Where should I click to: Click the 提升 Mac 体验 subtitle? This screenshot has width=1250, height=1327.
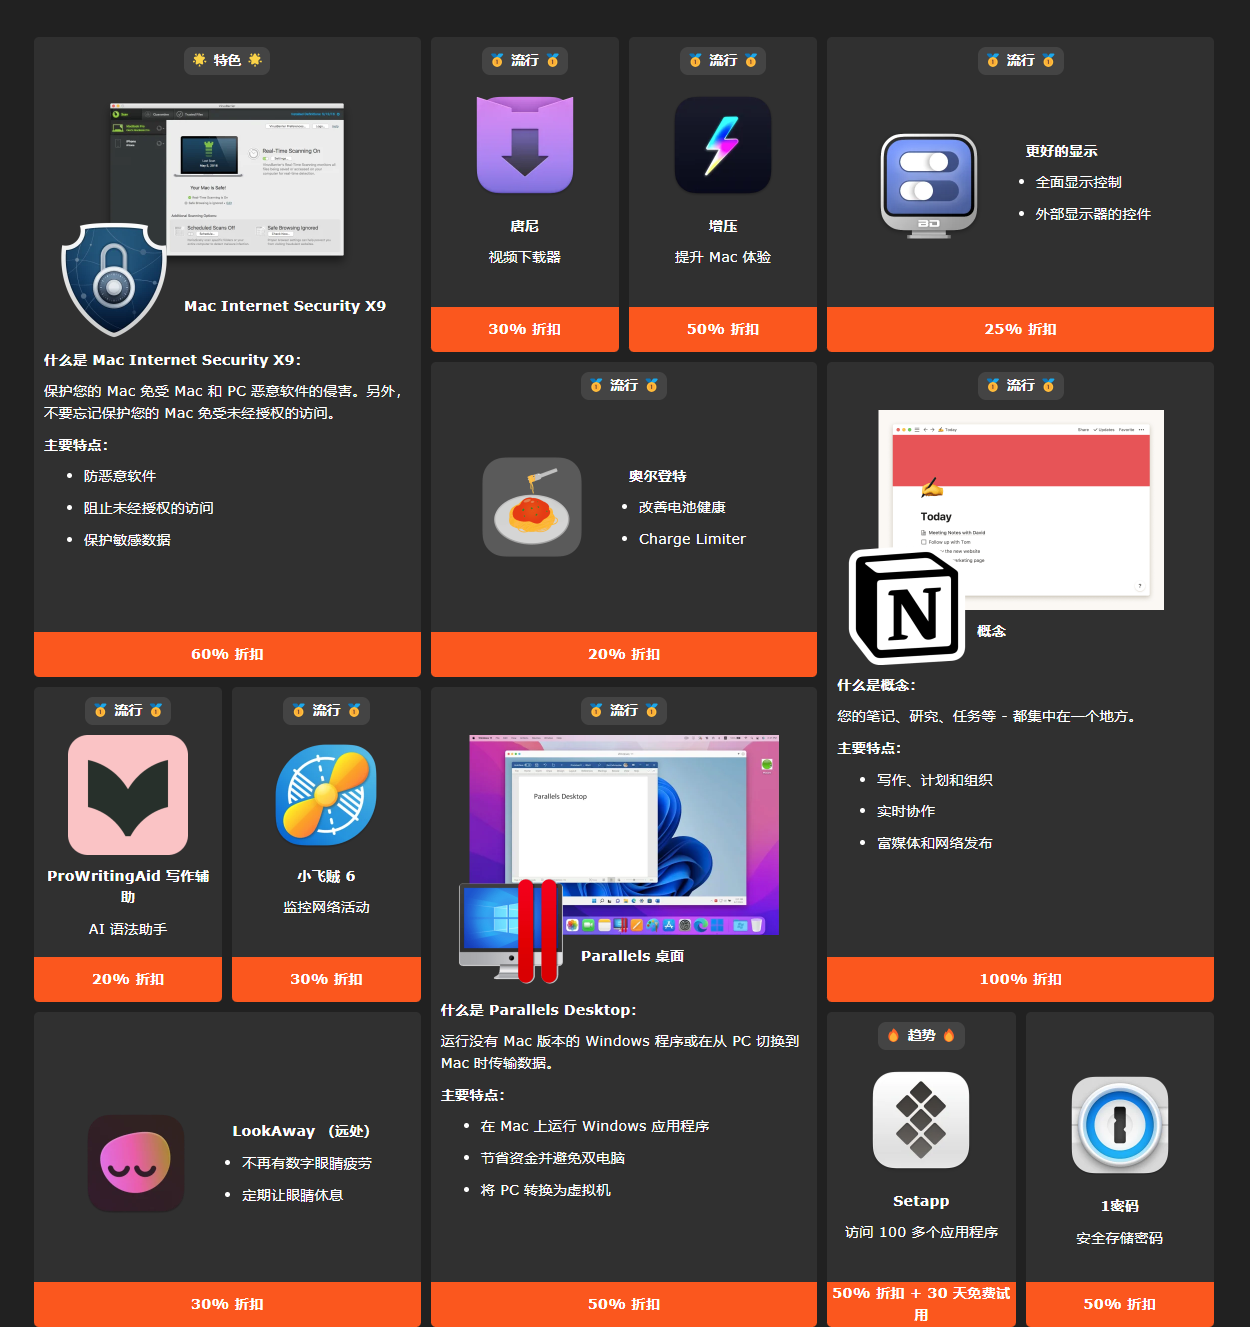[x=723, y=257]
